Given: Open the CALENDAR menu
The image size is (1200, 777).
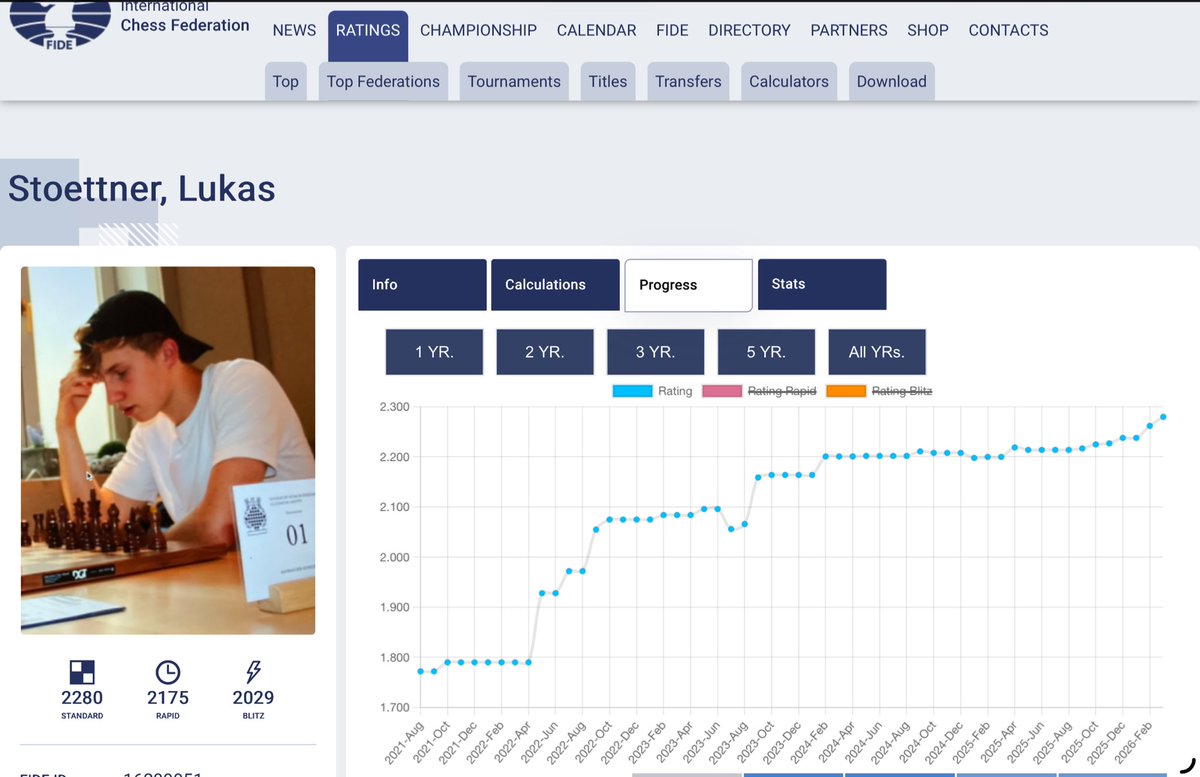Looking at the screenshot, I should coord(596,30).
